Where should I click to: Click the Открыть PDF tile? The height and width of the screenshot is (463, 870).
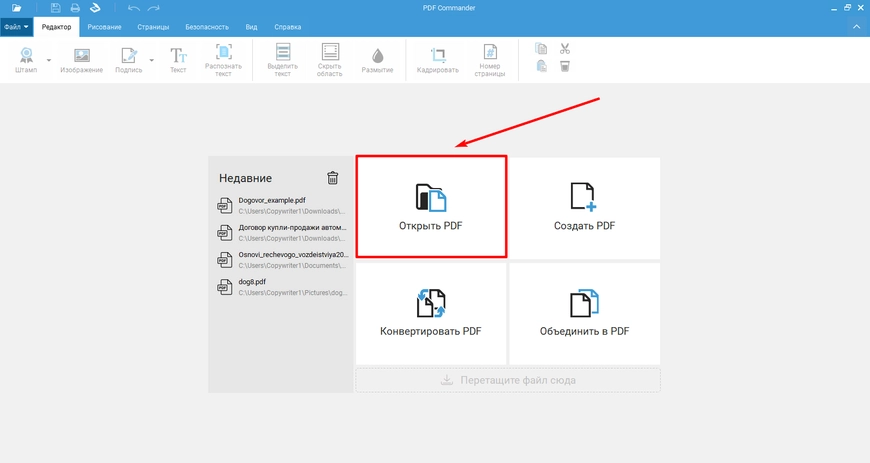tap(431, 207)
